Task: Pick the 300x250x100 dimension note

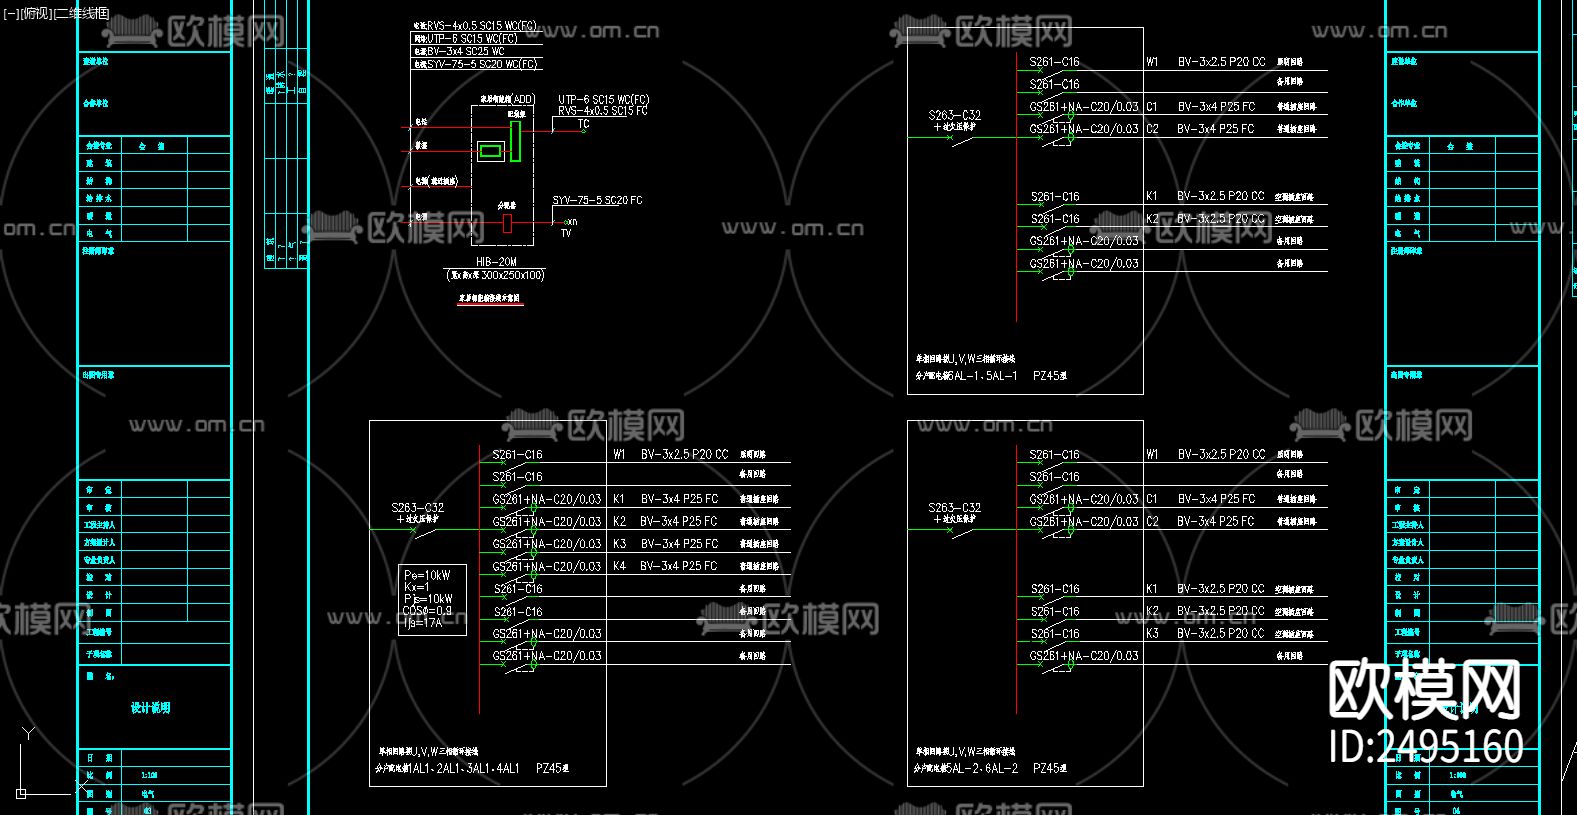Action: tap(496, 275)
